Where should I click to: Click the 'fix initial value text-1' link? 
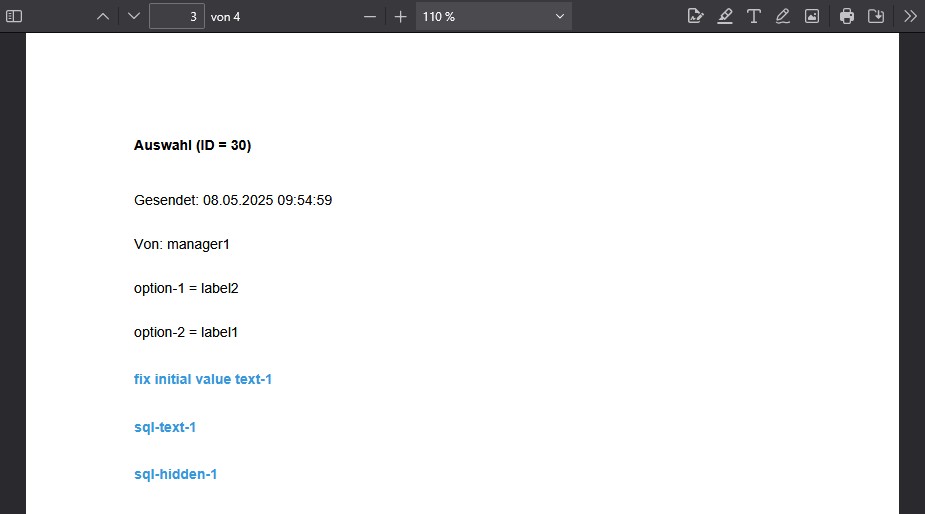[x=203, y=380]
